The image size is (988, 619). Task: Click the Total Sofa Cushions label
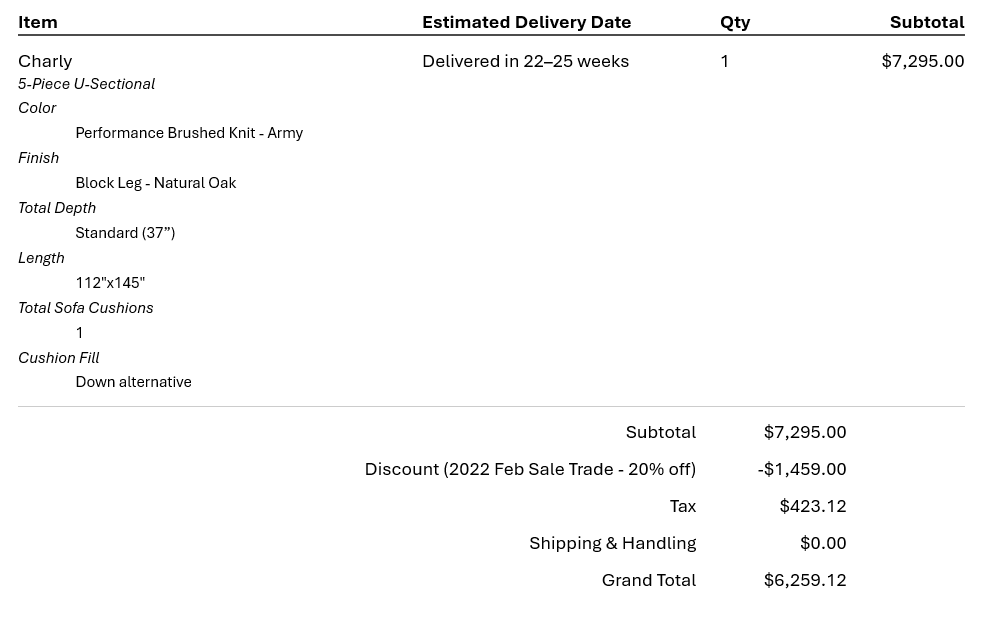pyautogui.click(x=86, y=308)
